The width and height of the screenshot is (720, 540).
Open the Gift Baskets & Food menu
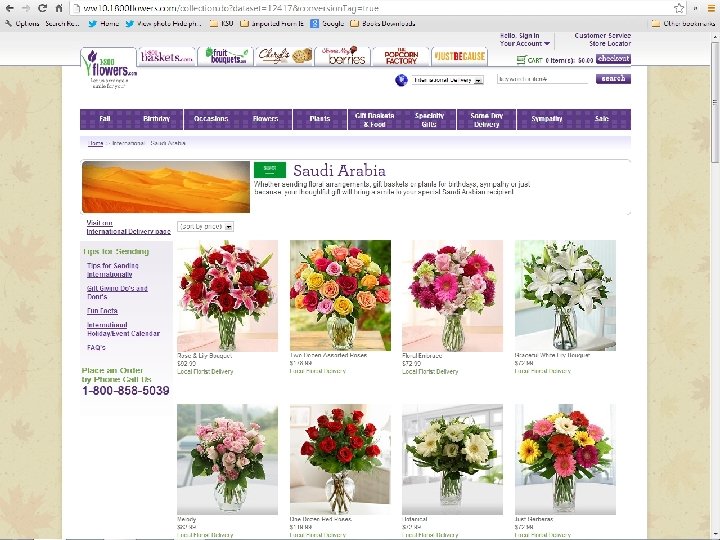click(375, 119)
